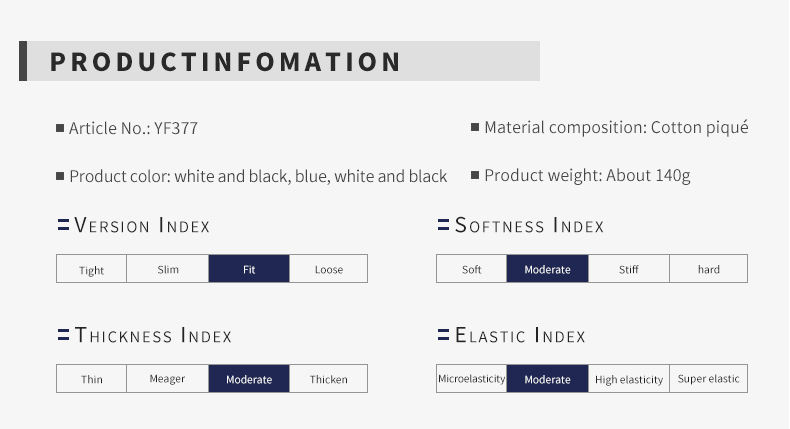Select Soft in the Softness Index
Screen dimensions: 790x429
(472, 269)
